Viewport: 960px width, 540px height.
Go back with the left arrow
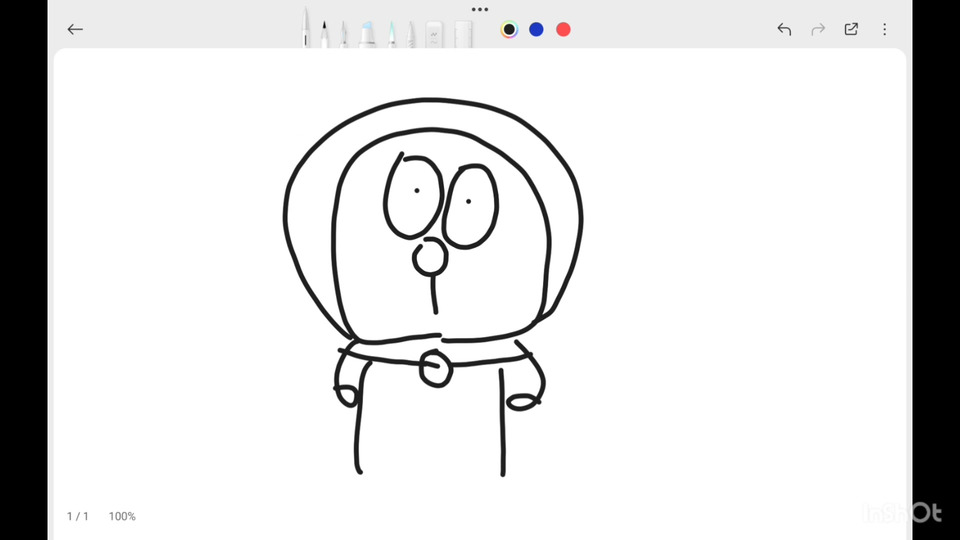point(75,29)
